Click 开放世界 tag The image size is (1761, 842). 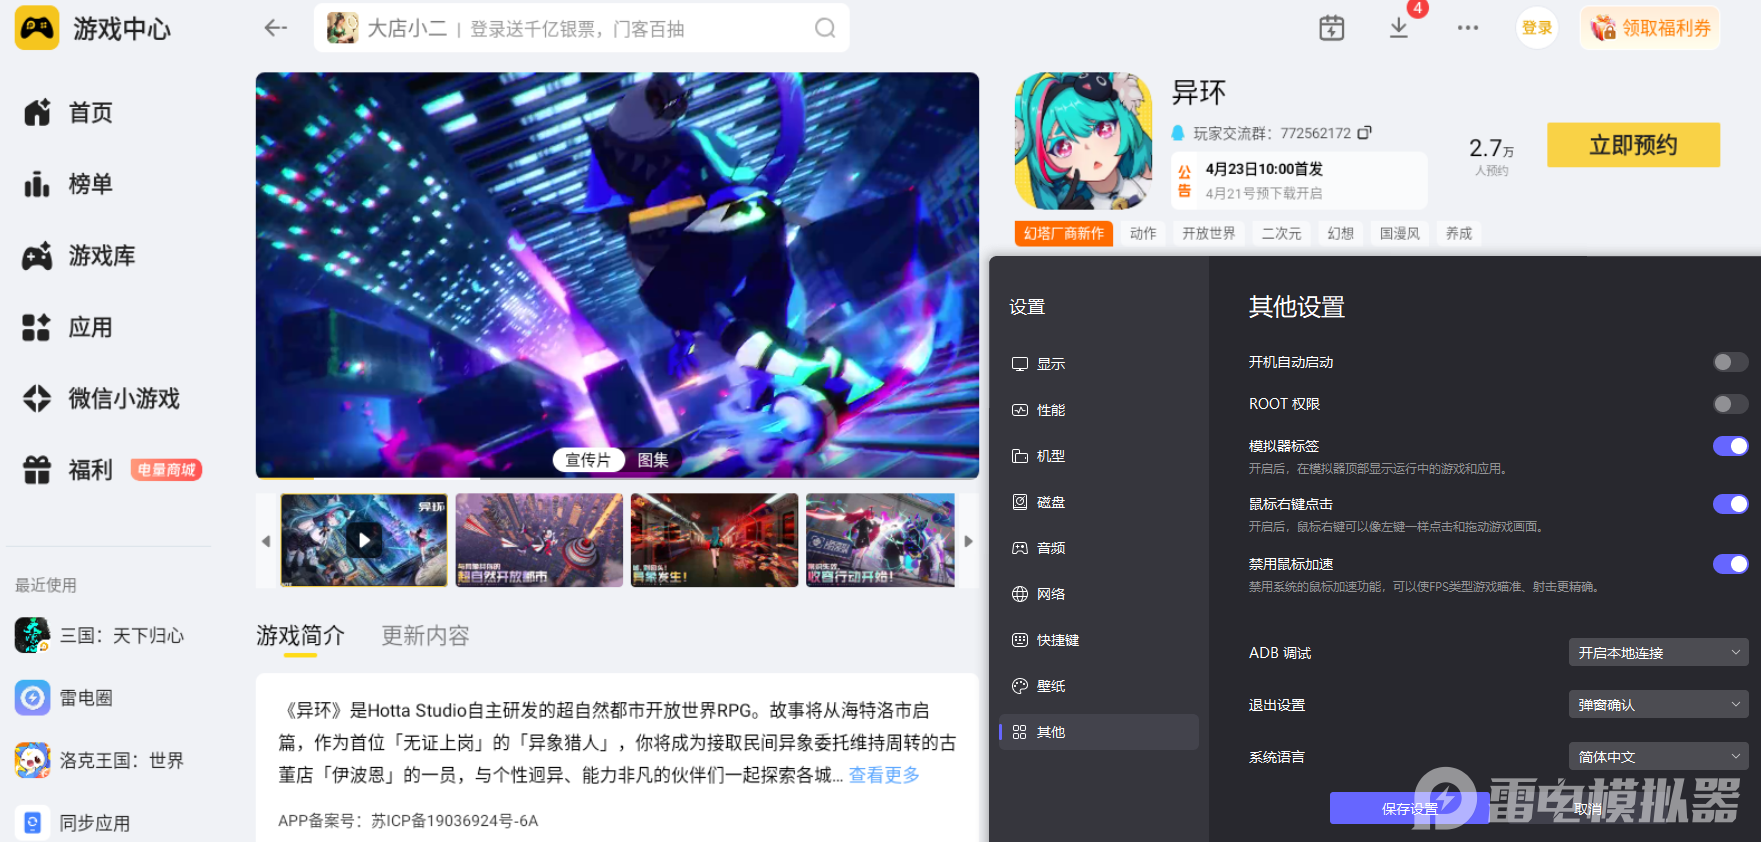click(x=1208, y=234)
